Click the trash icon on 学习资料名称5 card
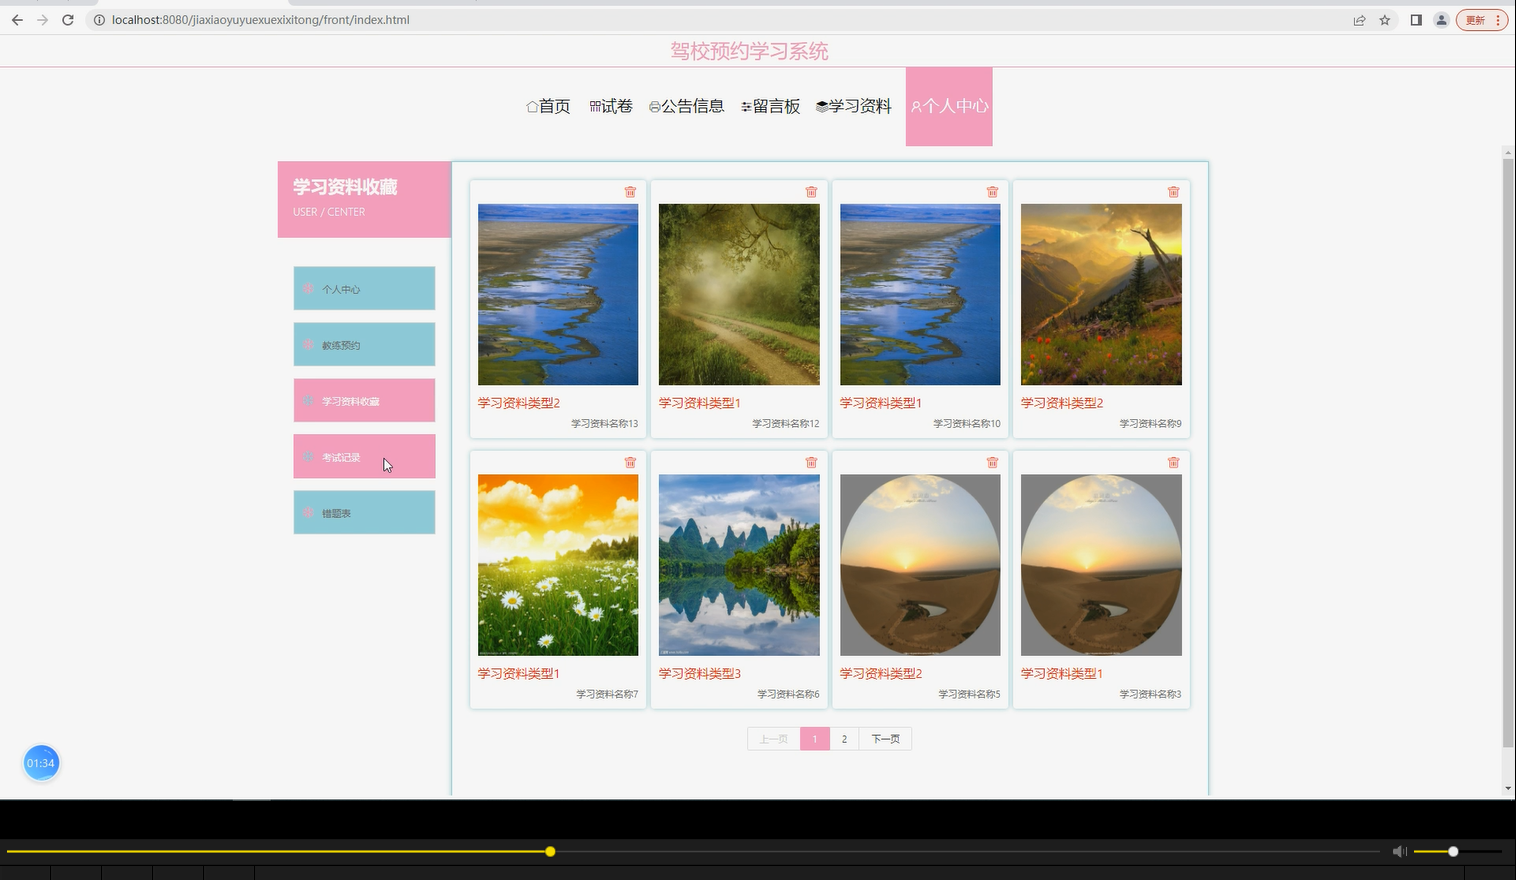This screenshot has width=1516, height=880. [991, 462]
